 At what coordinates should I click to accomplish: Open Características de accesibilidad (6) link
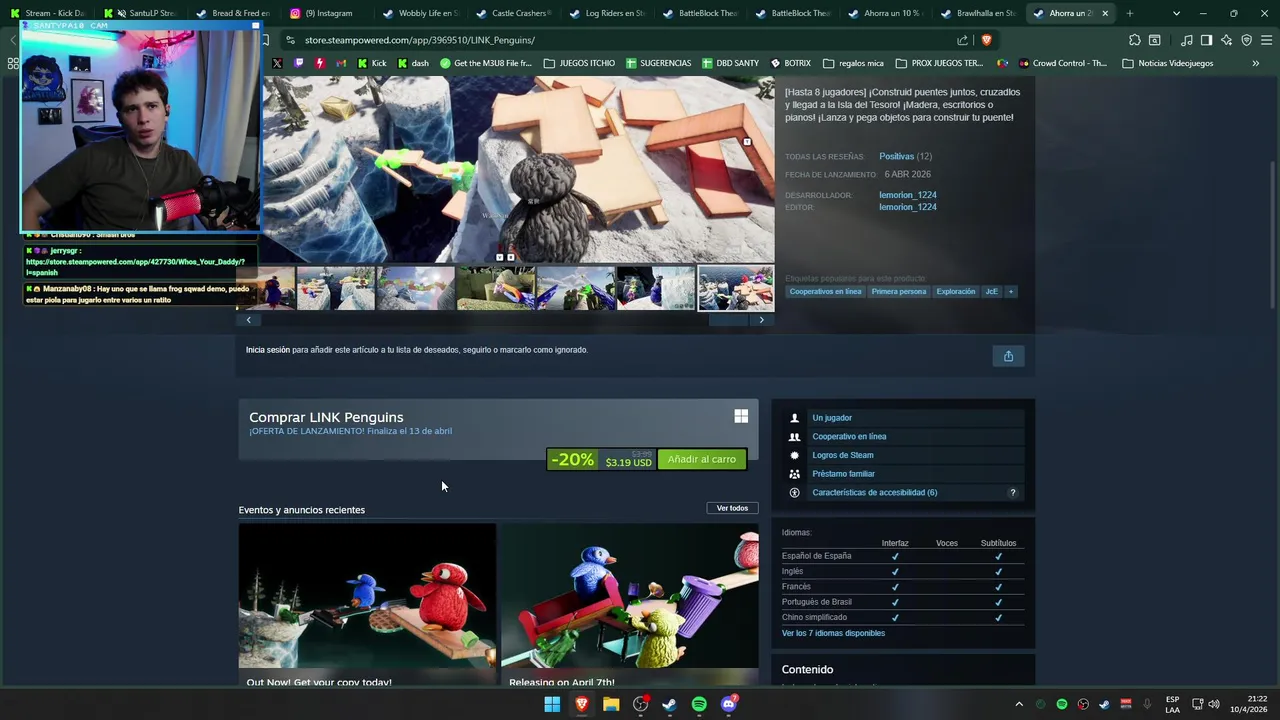pyautogui.click(x=875, y=493)
